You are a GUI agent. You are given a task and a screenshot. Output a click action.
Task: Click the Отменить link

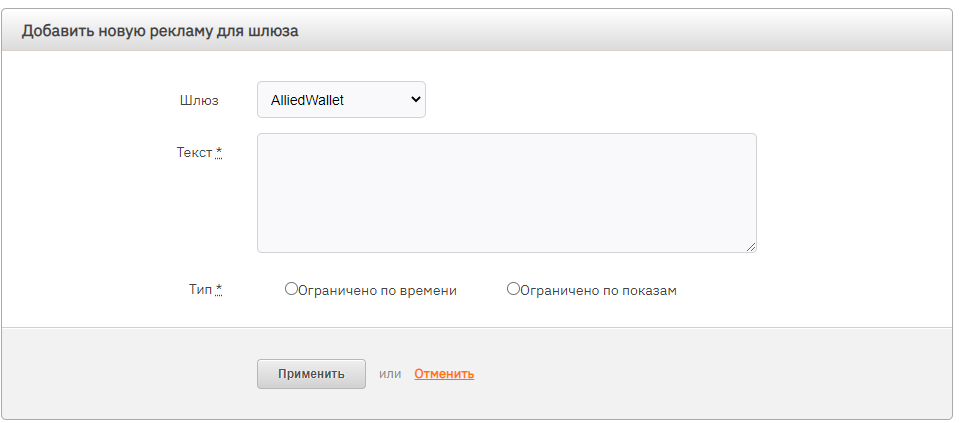[x=444, y=374]
